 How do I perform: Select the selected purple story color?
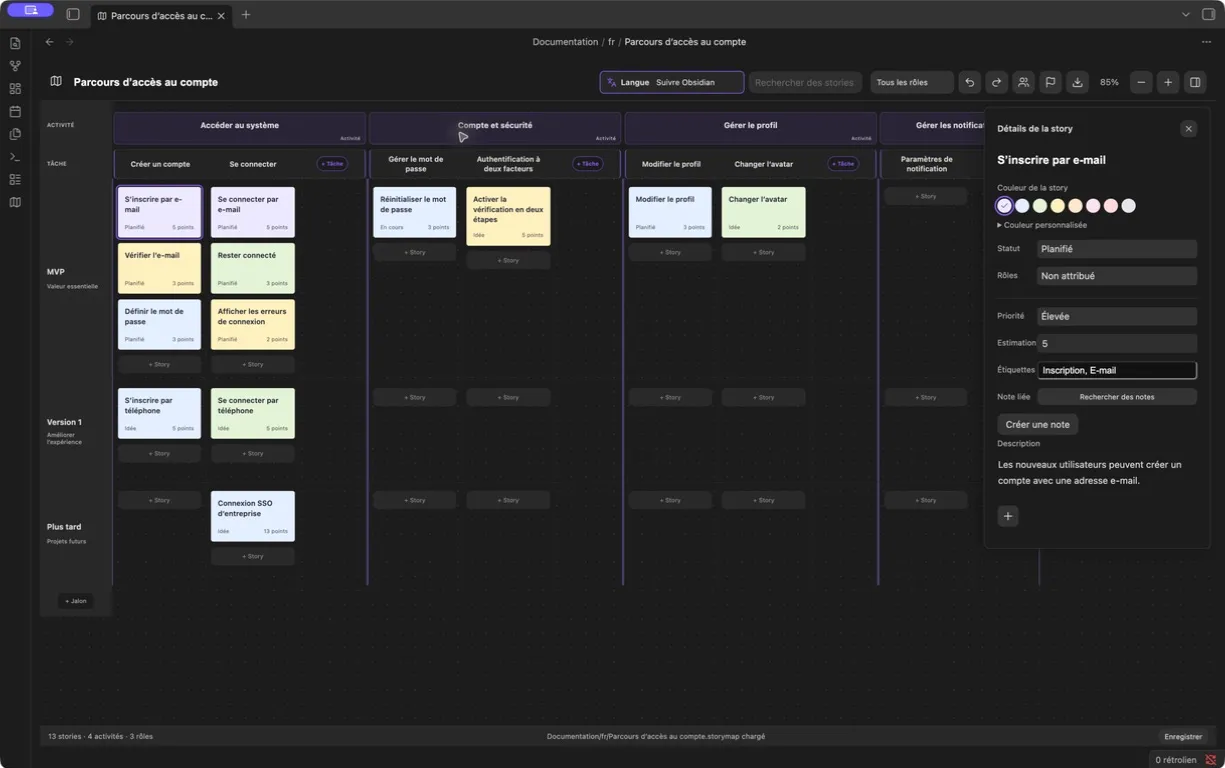pos(1004,206)
